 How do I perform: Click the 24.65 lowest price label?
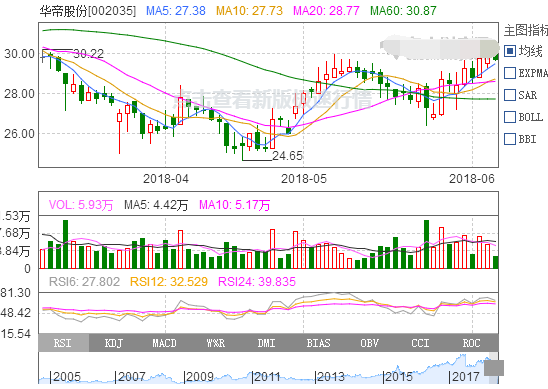(287, 156)
